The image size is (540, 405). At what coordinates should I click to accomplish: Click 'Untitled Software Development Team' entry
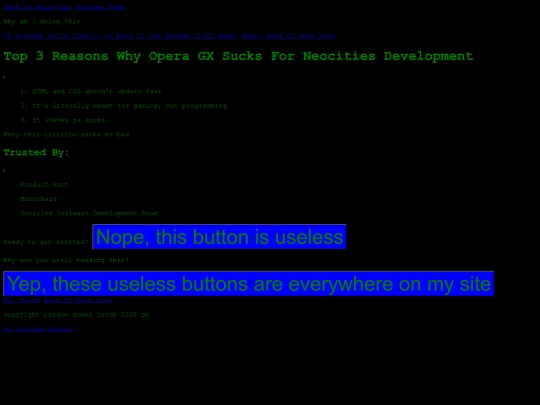click(89, 214)
